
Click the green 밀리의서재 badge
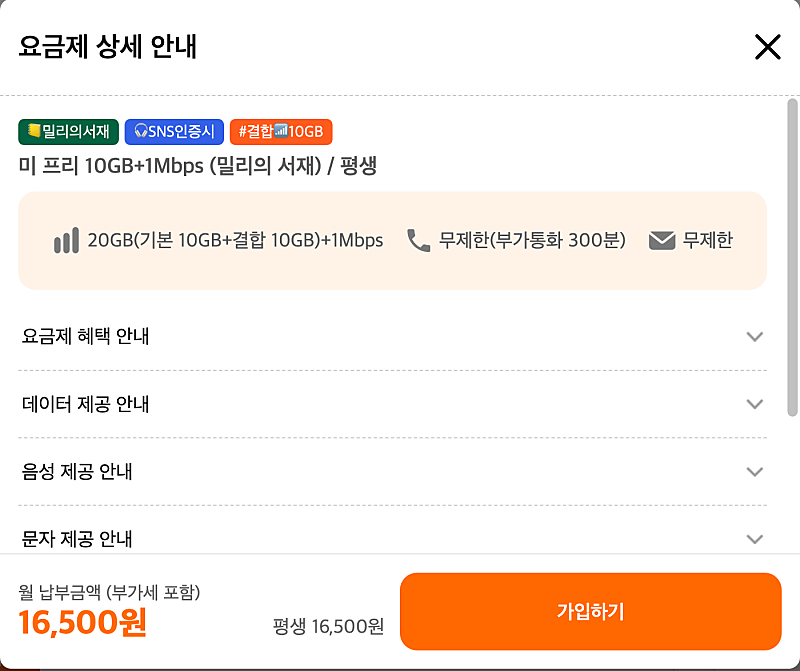pyautogui.click(x=68, y=132)
